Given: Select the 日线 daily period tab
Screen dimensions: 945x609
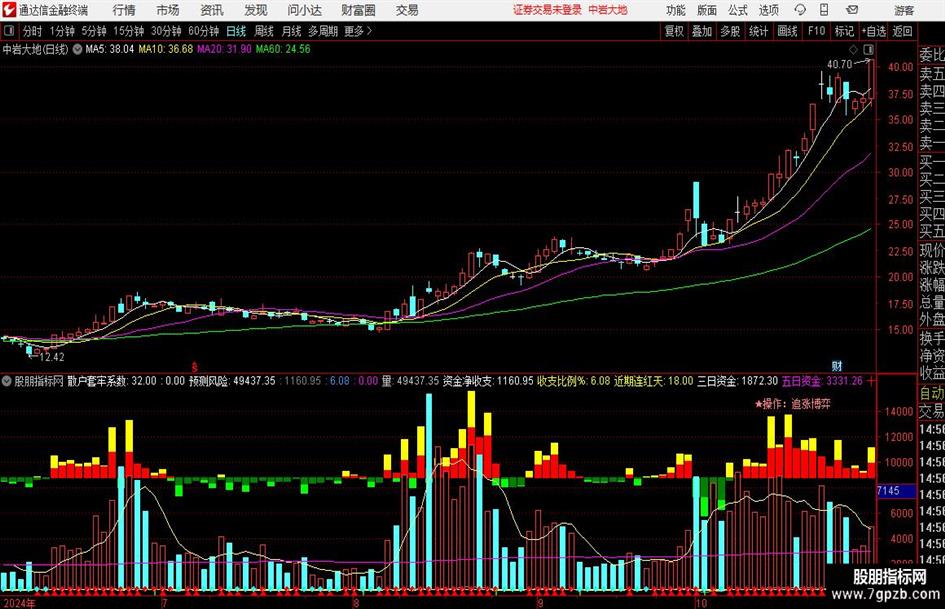Looking at the screenshot, I should (236, 31).
